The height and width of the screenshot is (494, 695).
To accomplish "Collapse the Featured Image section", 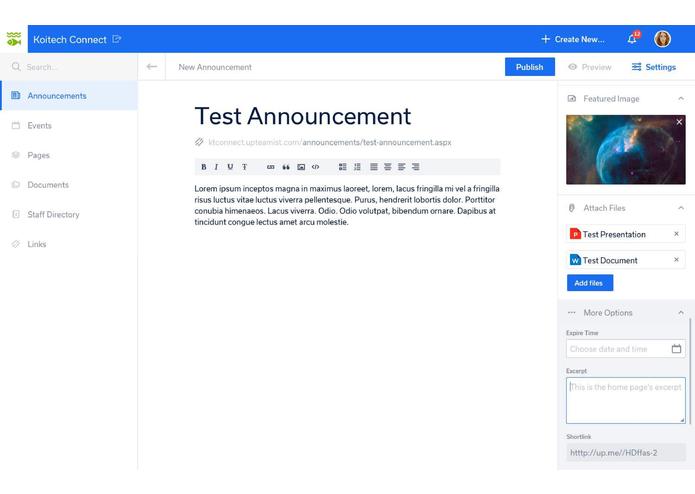I will point(681,98).
